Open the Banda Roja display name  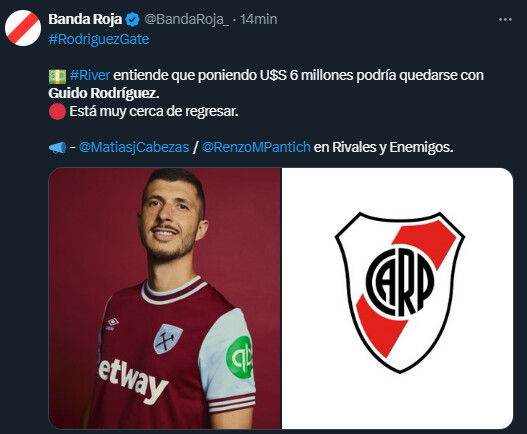tap(85, 19)
